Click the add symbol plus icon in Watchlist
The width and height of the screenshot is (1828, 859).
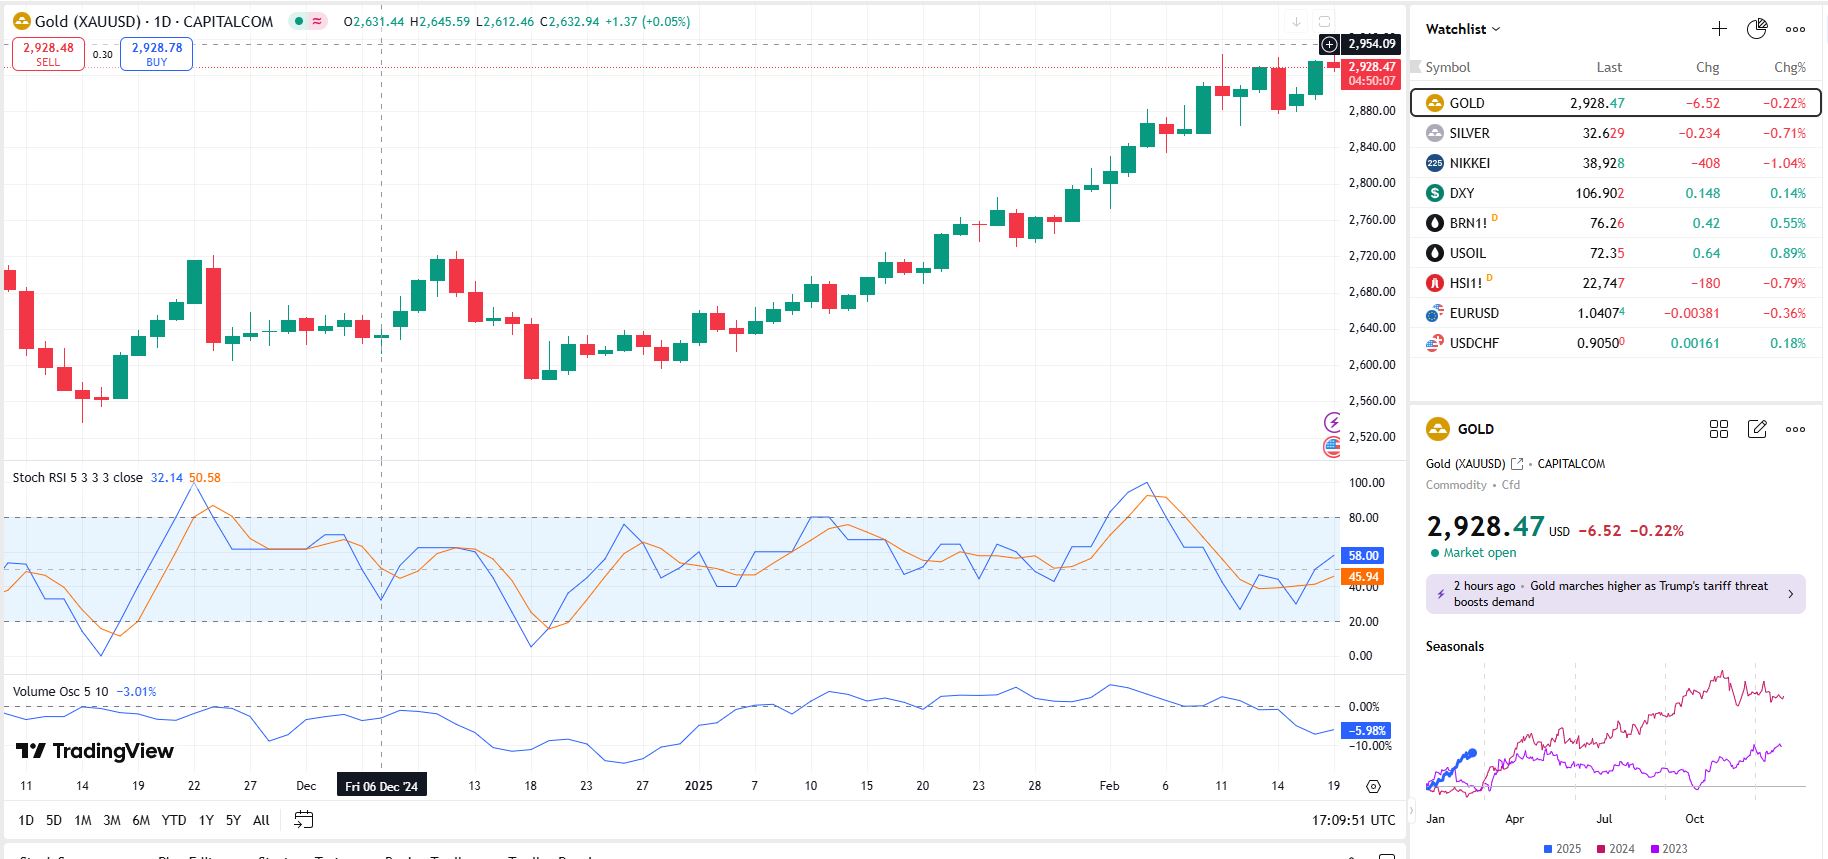(x=1719, y=29)
